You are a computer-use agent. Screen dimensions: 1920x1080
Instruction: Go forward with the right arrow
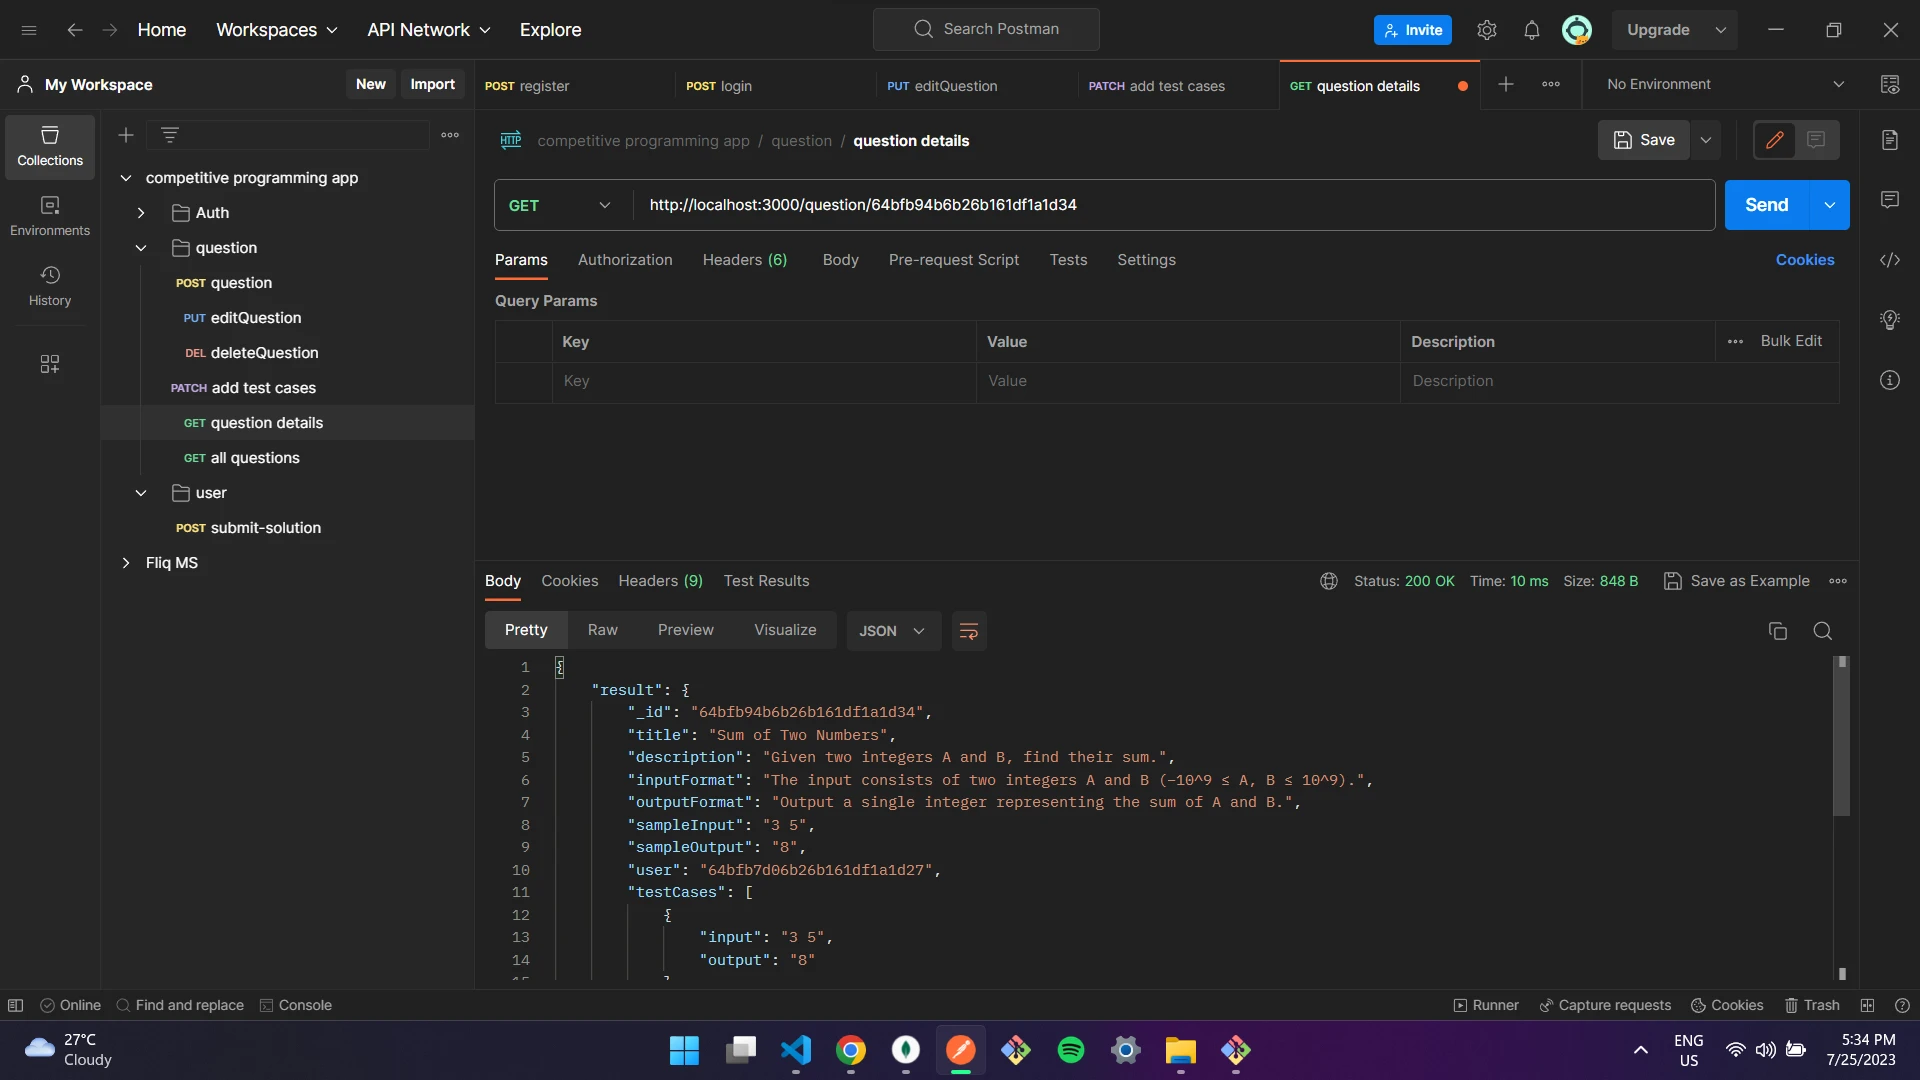[110, 30]
